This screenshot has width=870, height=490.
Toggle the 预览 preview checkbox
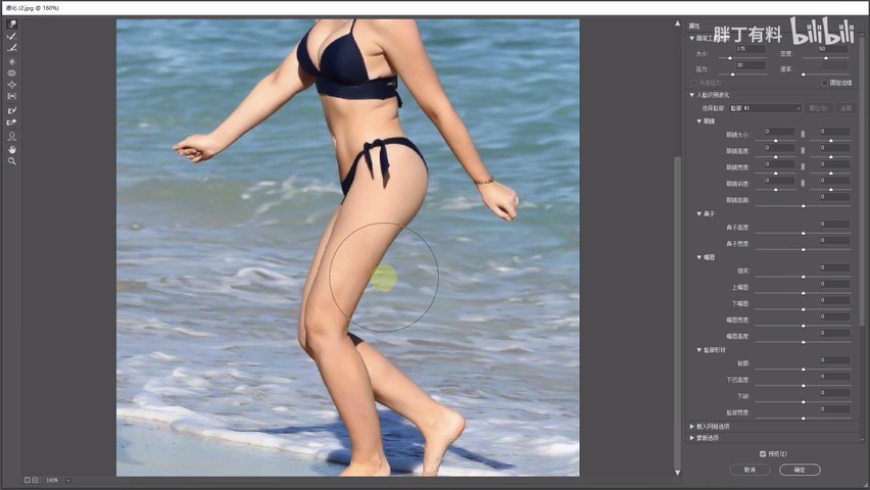click(763, 453)
